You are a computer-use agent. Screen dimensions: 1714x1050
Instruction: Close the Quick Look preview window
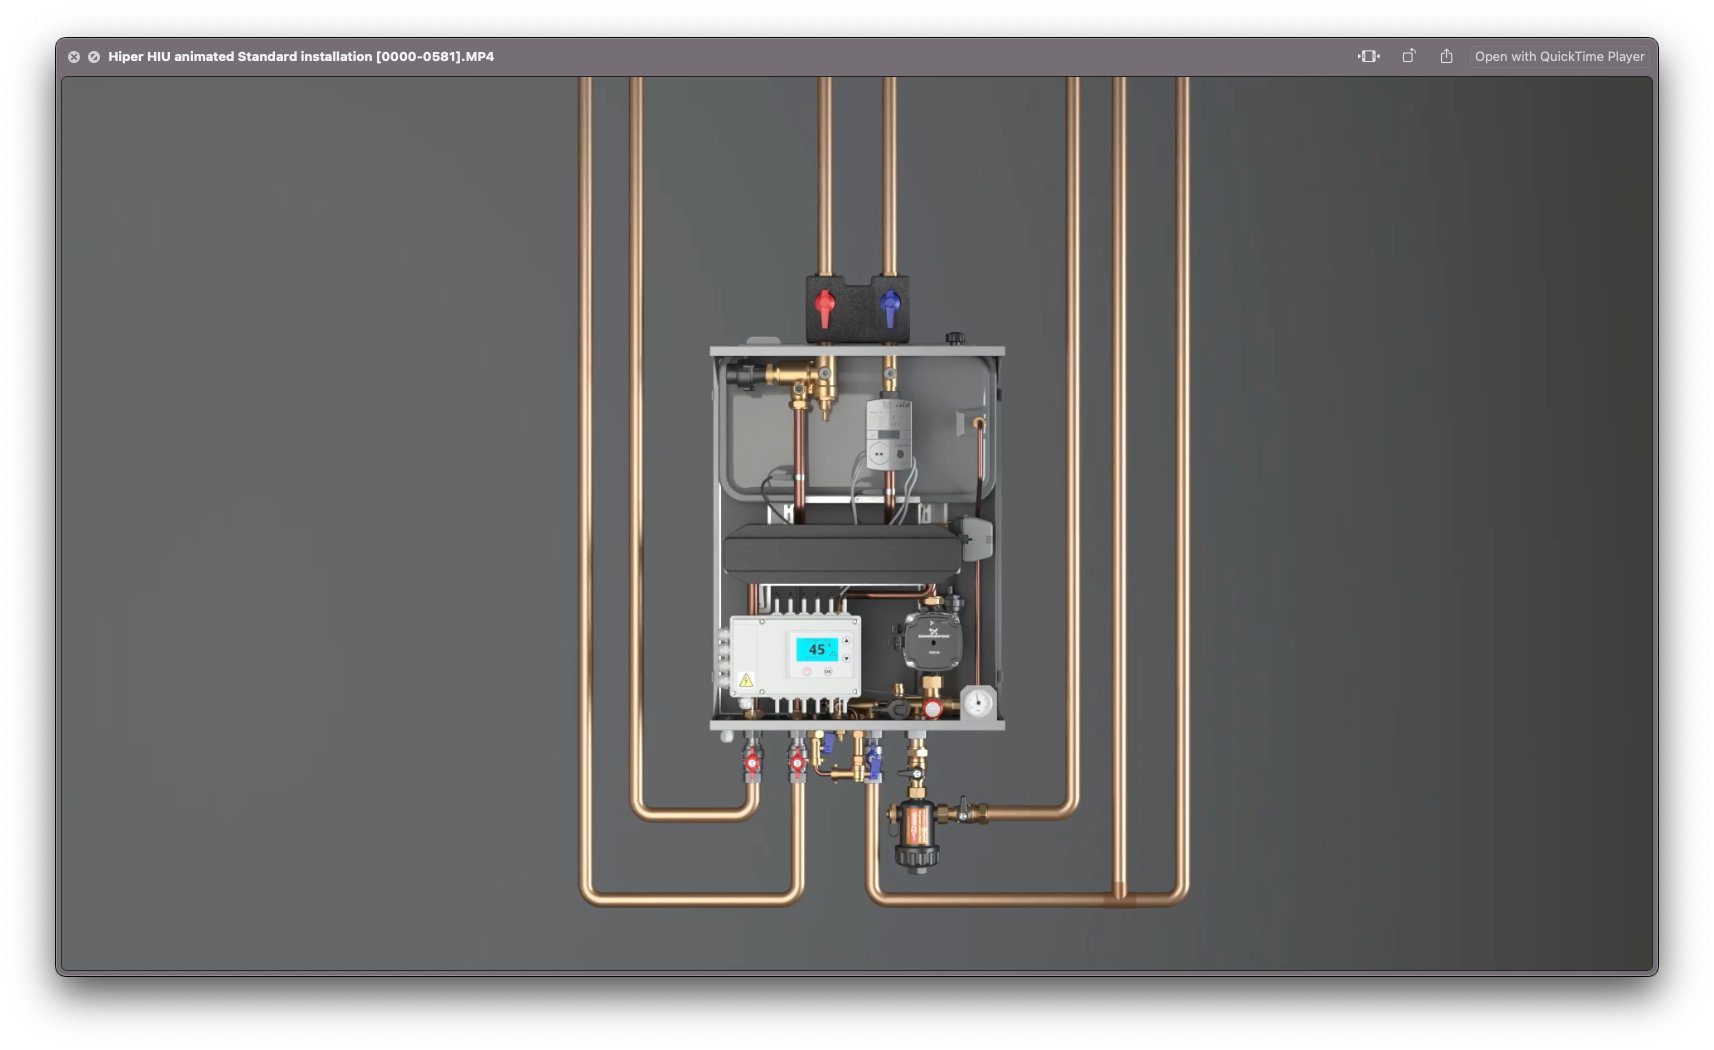coord(74,57)
